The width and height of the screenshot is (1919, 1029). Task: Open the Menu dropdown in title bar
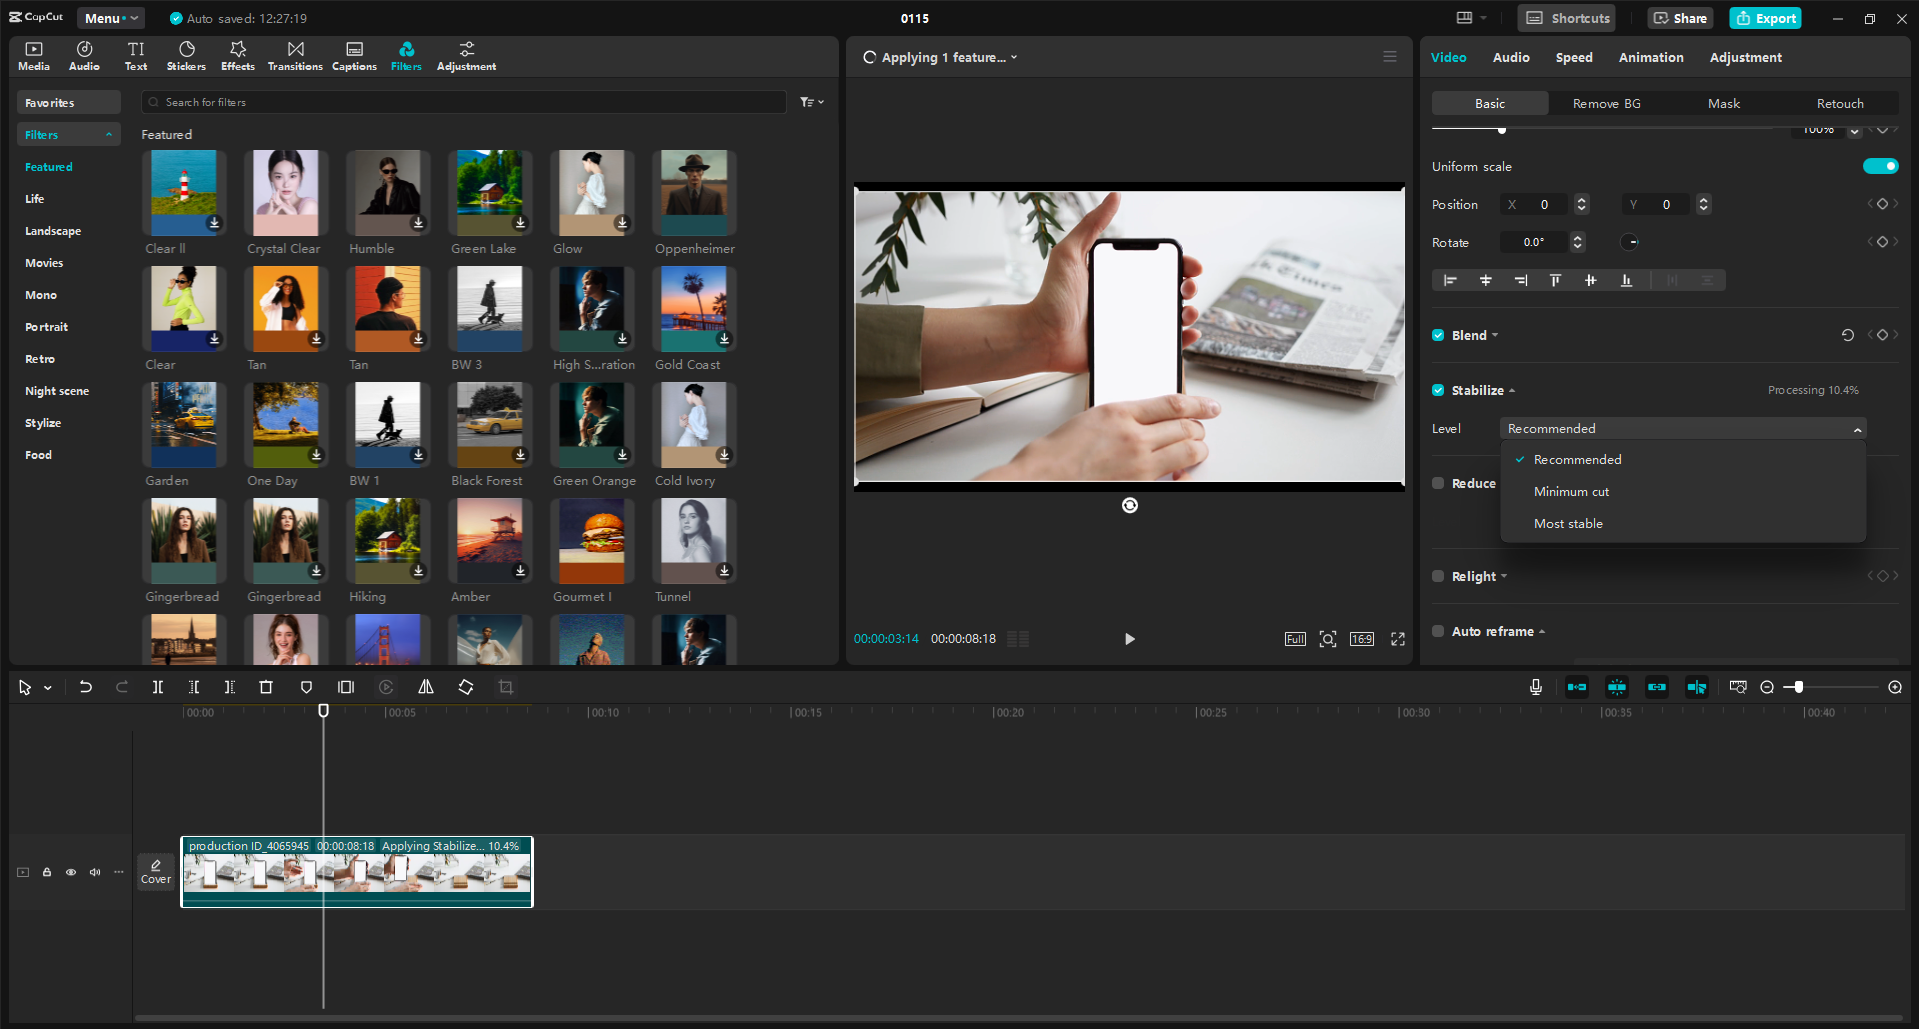tap(110, 18)
